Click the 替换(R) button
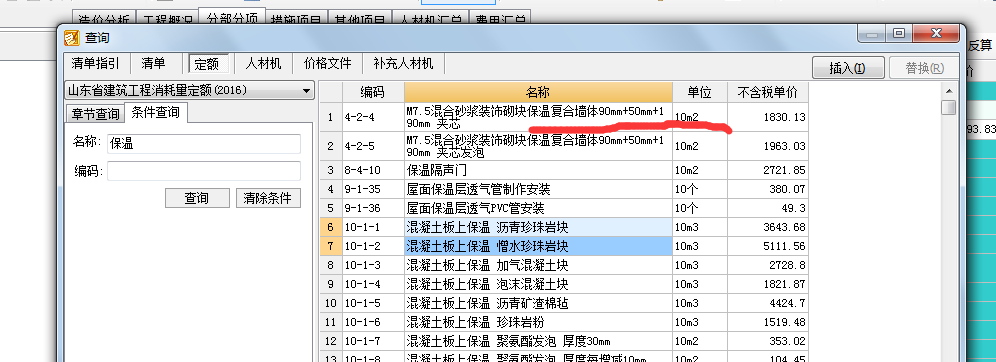Screen dimensions: 996x362 click(924, 68)
